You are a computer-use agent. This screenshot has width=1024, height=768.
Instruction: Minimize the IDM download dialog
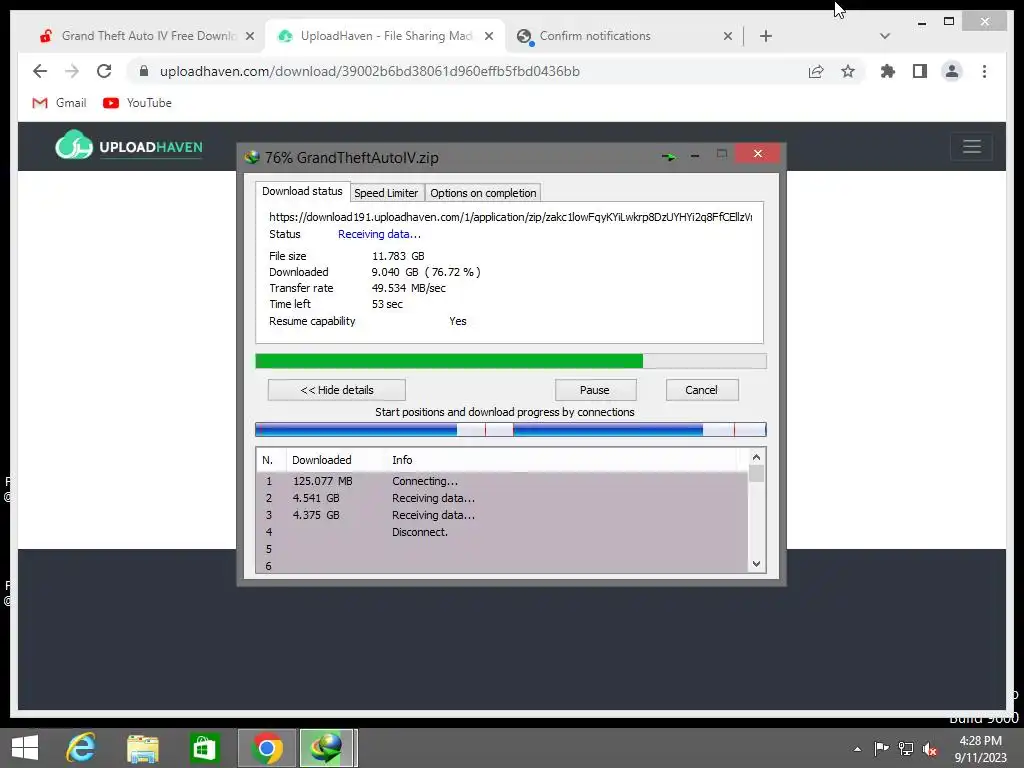[695, 155]
